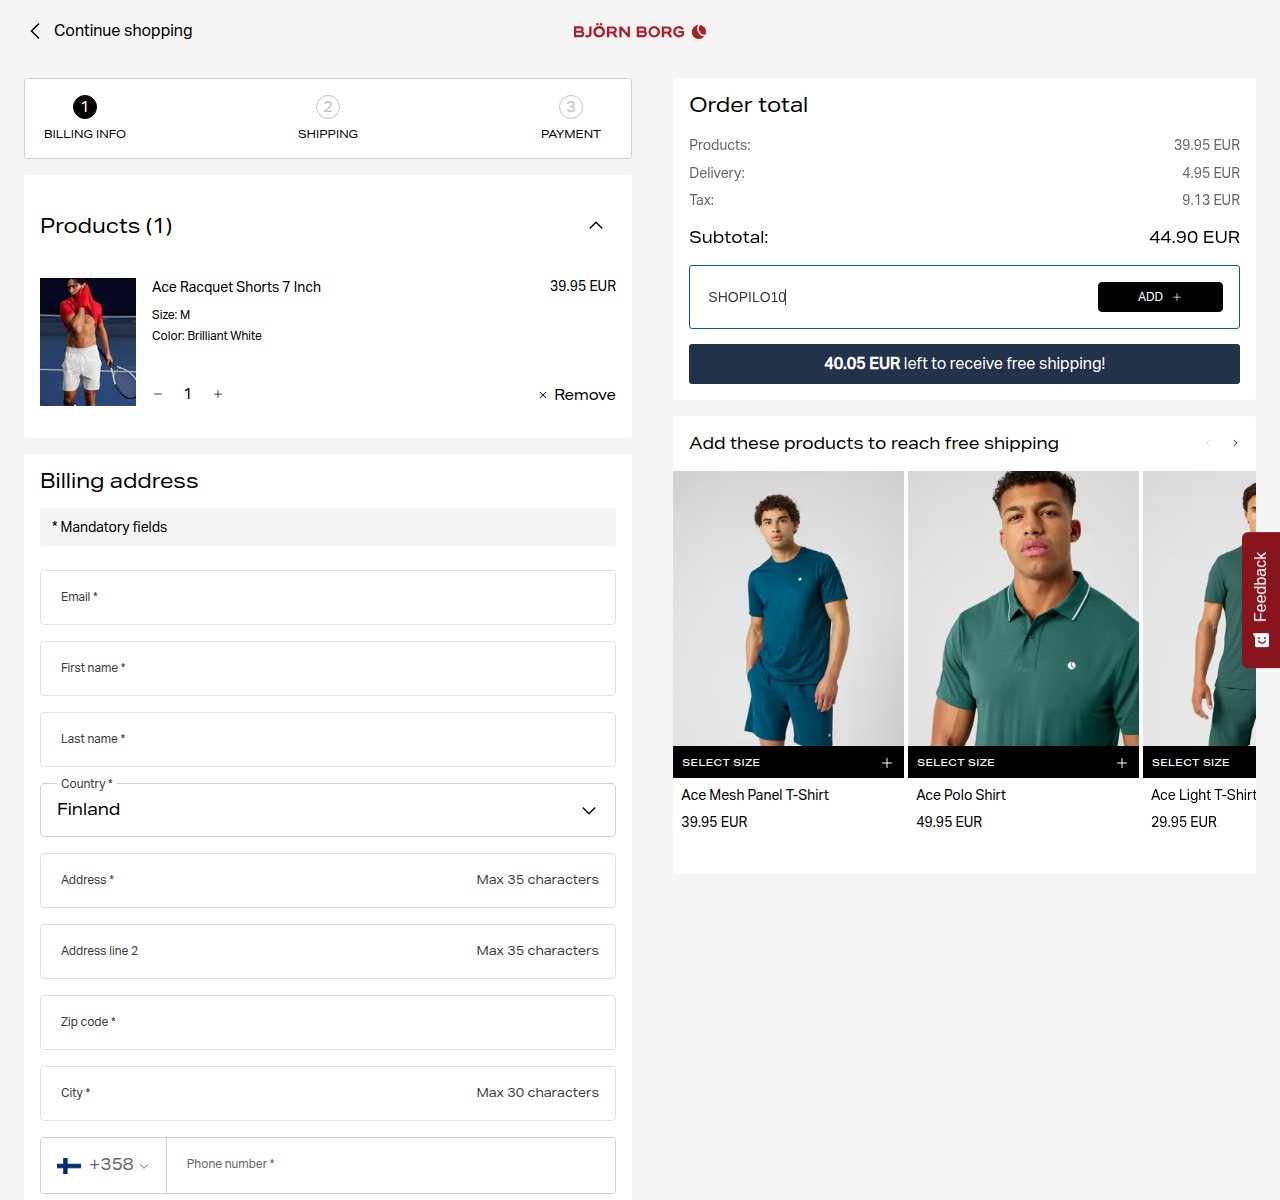Viewport: 1280px width, 1200px height.
Task: Select size for Ace Polo Shirt
Action: pyautogui.click(x=1023, y=762)
